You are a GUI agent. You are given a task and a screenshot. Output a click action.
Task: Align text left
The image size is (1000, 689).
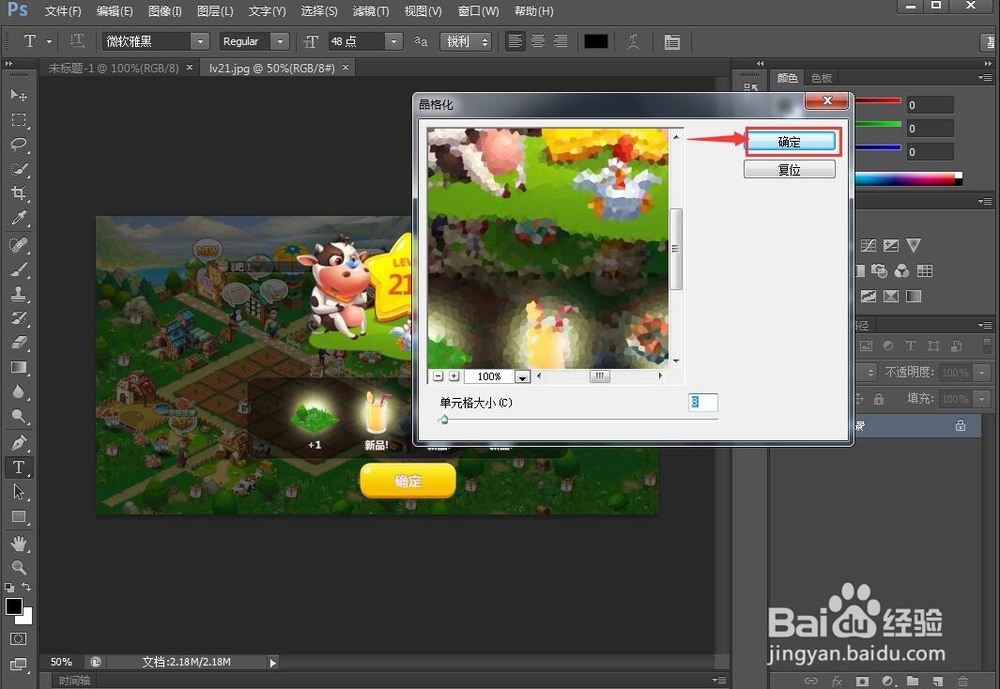click(515, 41)
